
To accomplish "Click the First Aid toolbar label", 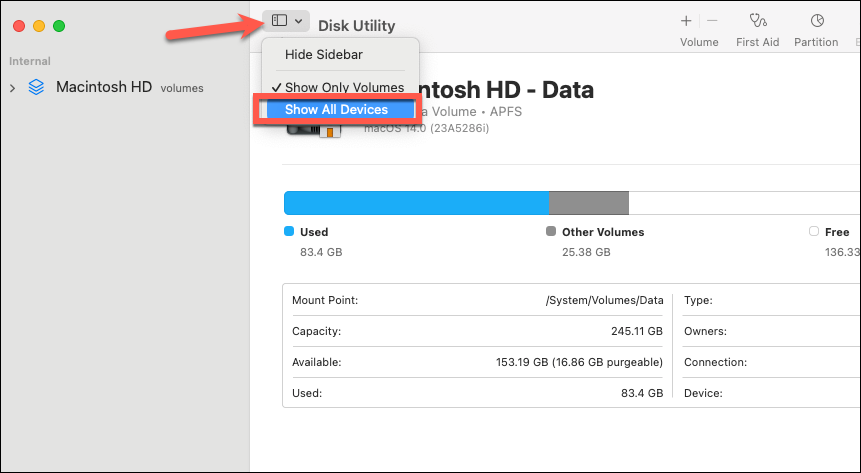I will pos(757,42).
